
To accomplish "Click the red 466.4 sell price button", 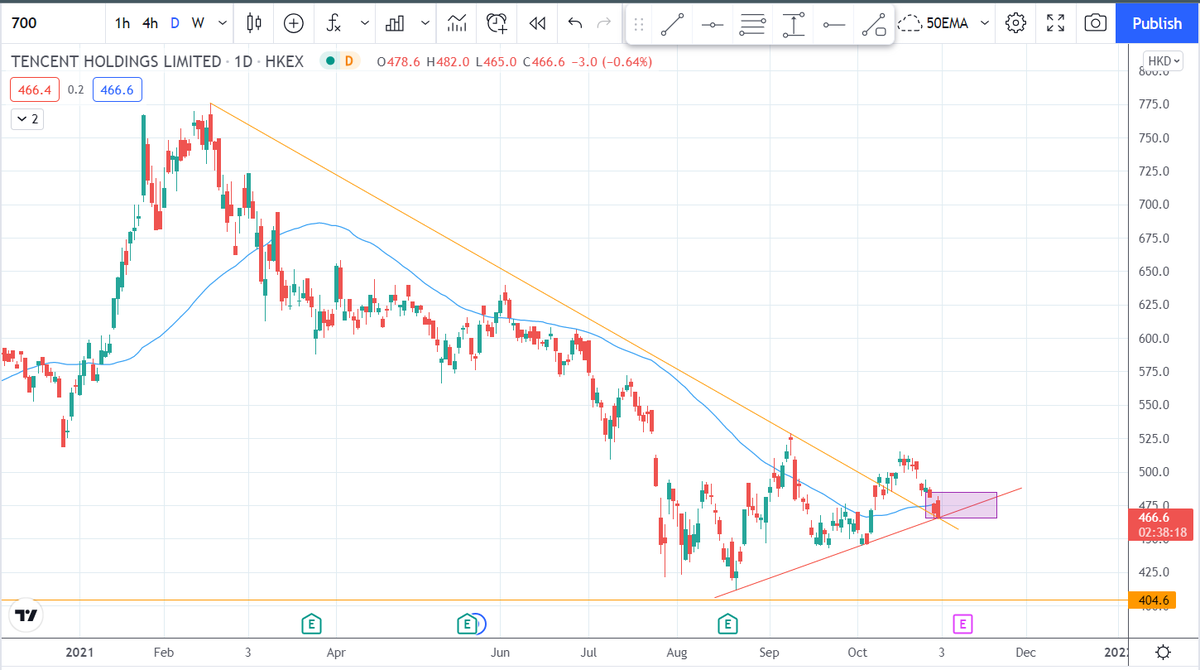I will click(35, 90).
